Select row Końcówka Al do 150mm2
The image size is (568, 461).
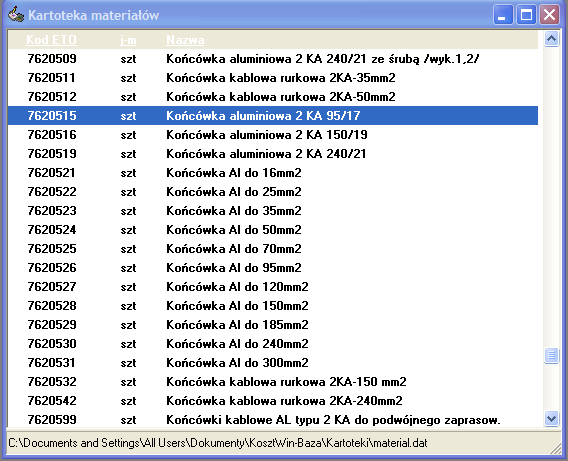tap(273, 306)
